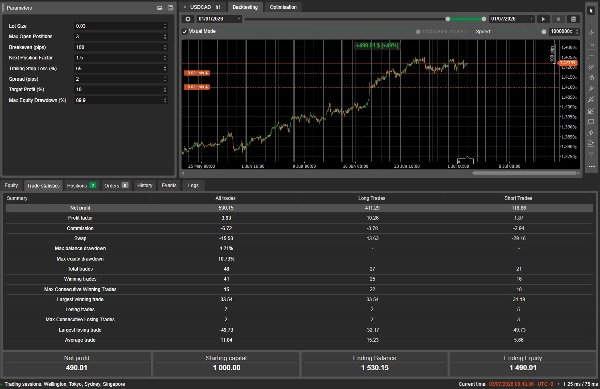
Task: Open the three-dots more tools menu
Action: (x=591, y=166)
